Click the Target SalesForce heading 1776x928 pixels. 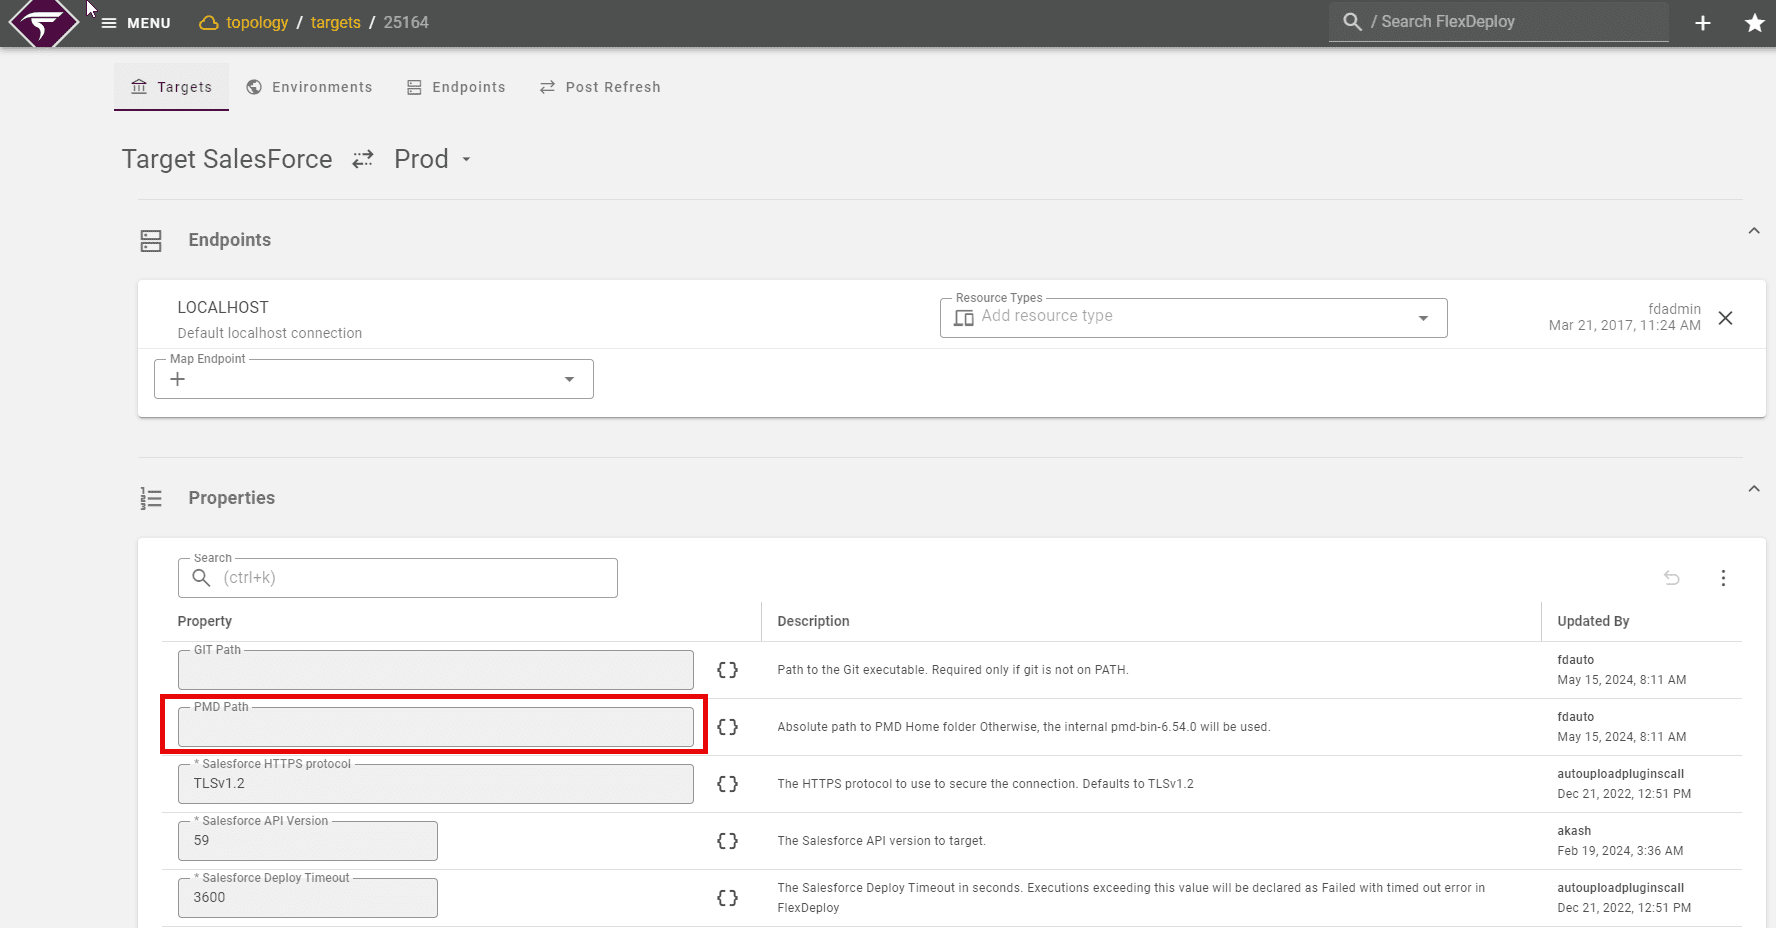[227, 159]
